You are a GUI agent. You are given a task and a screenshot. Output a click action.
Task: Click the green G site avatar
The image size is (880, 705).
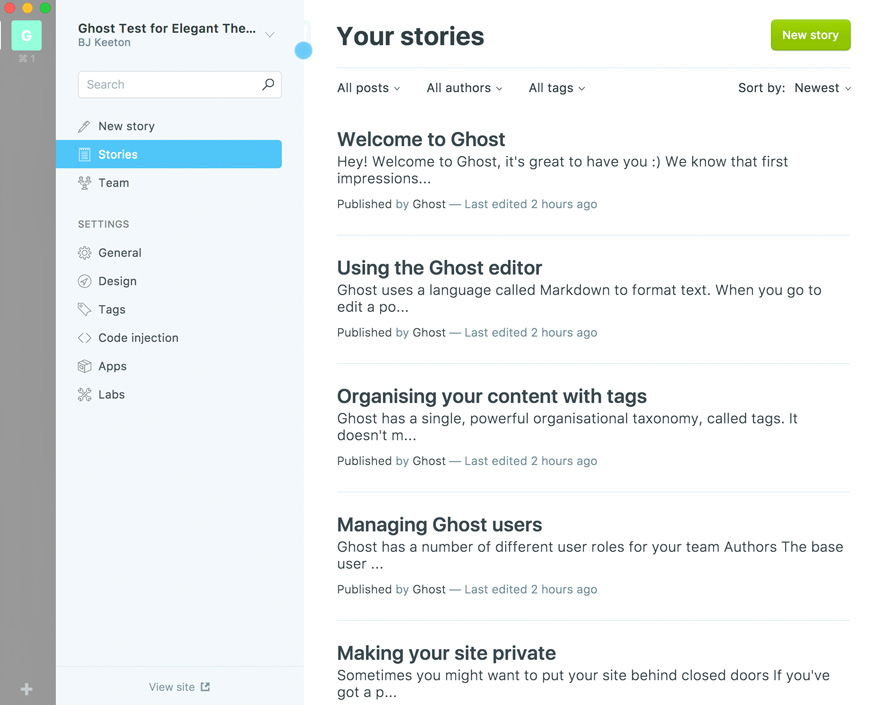click(26, 35)
